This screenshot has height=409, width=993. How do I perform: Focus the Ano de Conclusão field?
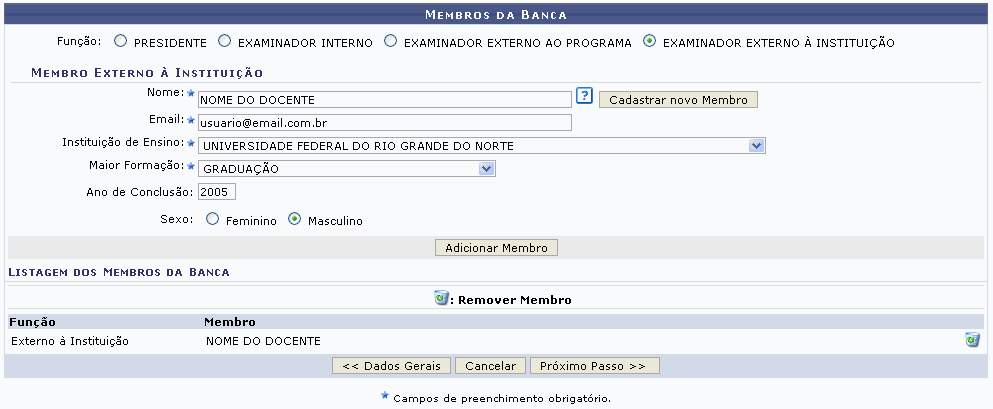(x=216, y=192)
